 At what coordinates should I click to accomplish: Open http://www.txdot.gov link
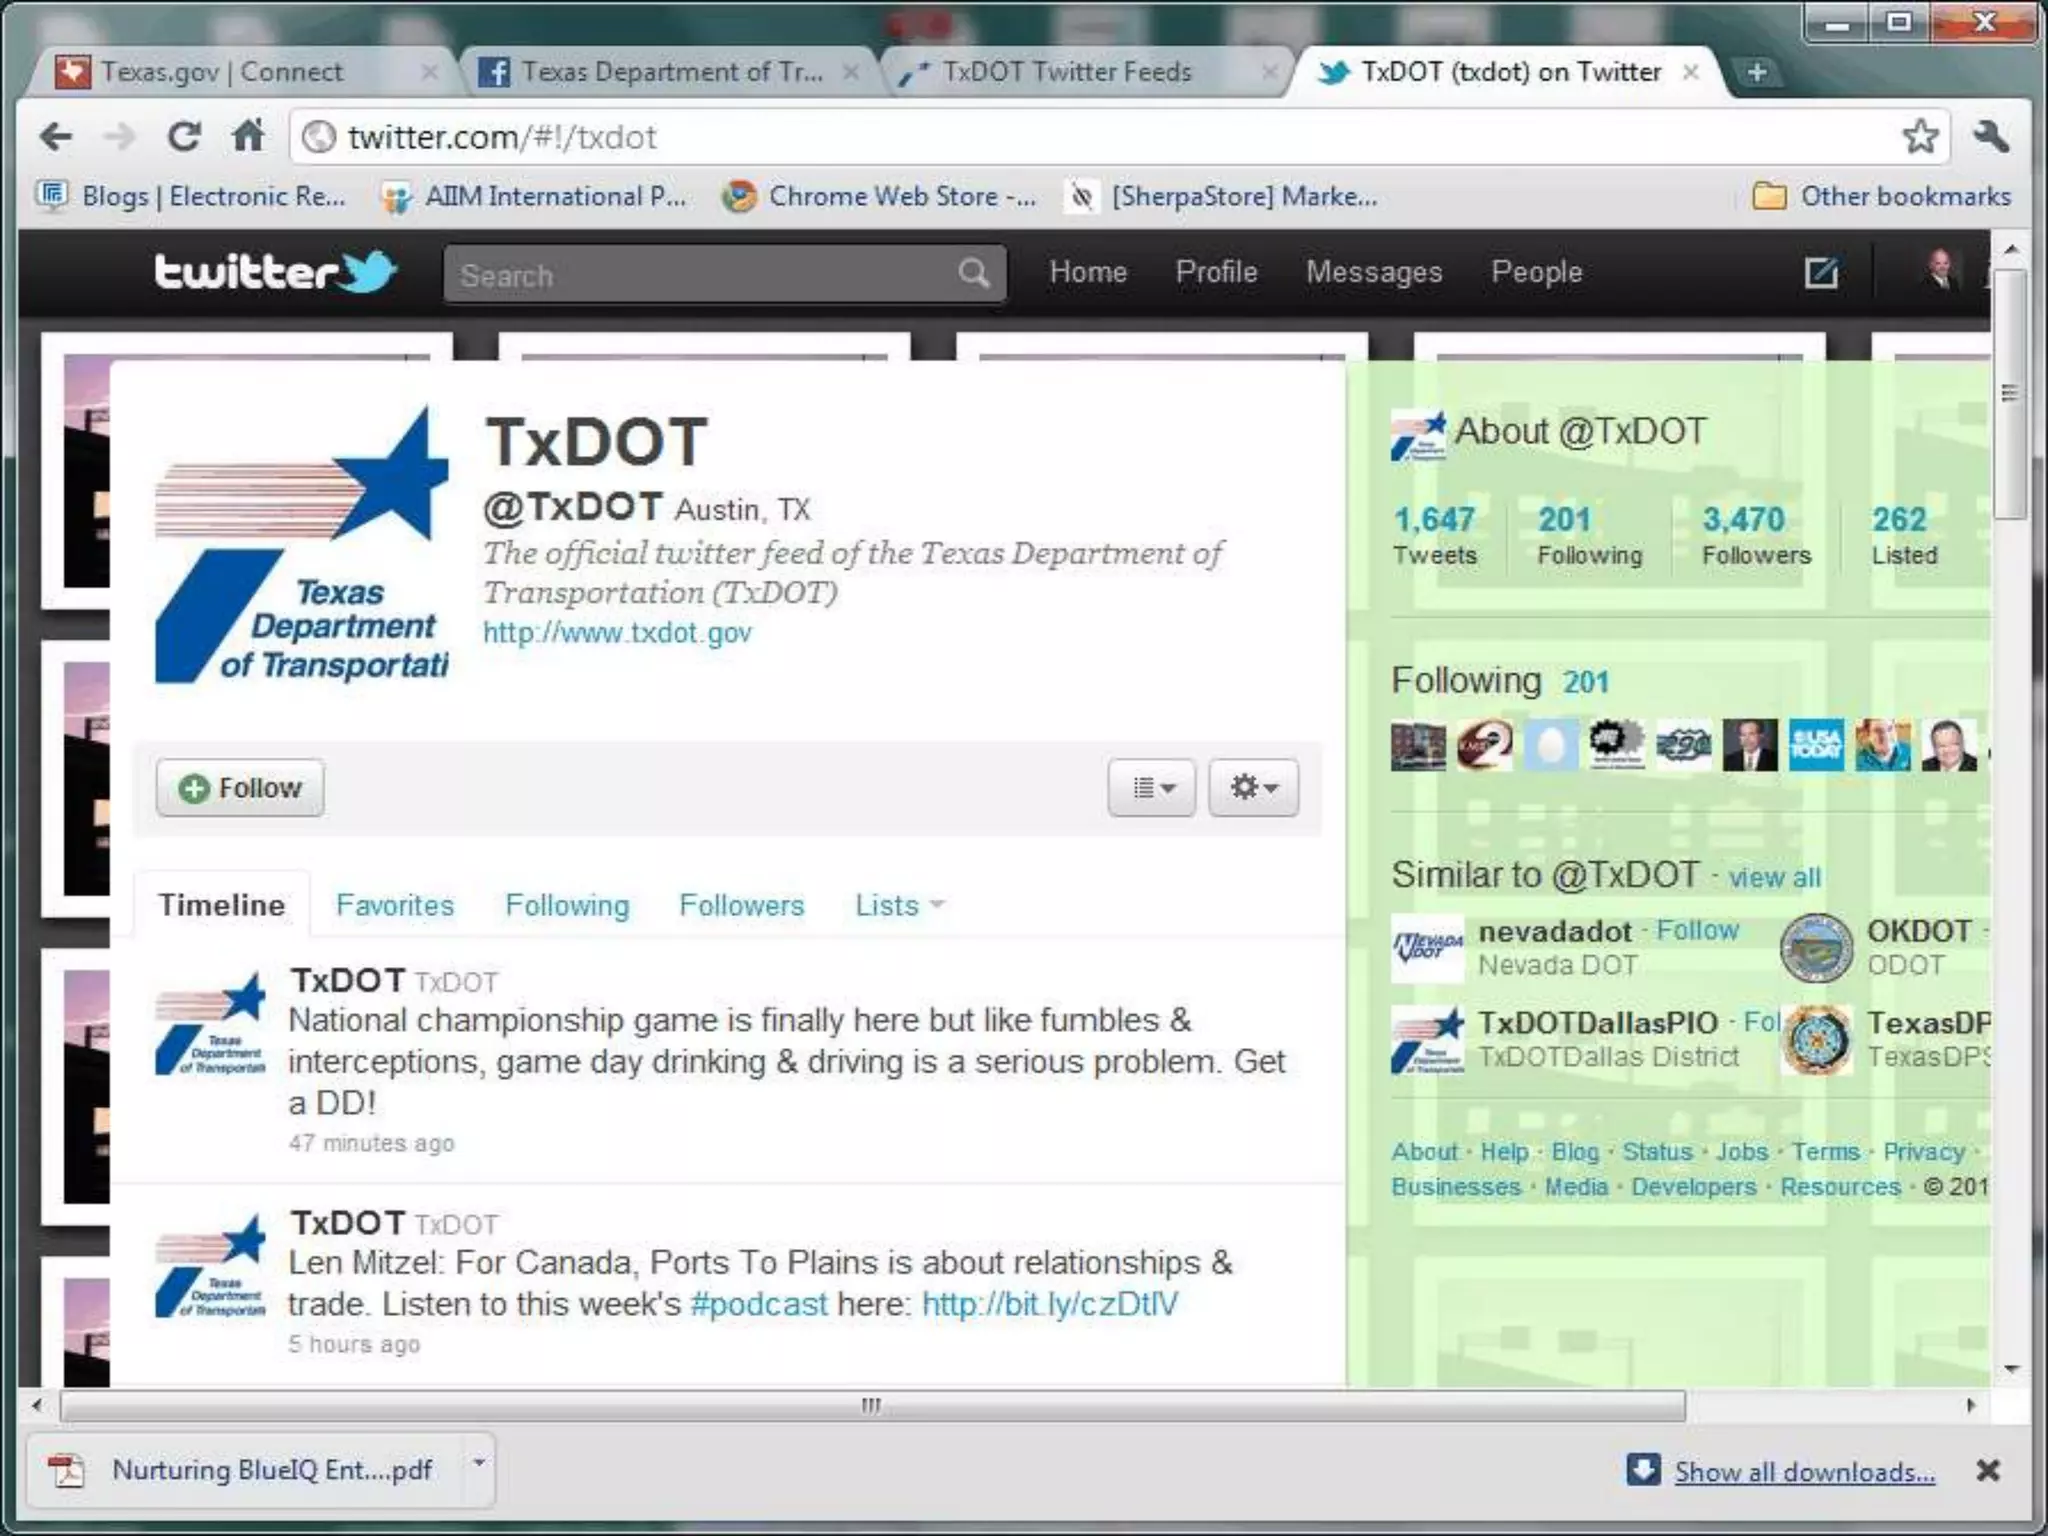coord(617,633)
